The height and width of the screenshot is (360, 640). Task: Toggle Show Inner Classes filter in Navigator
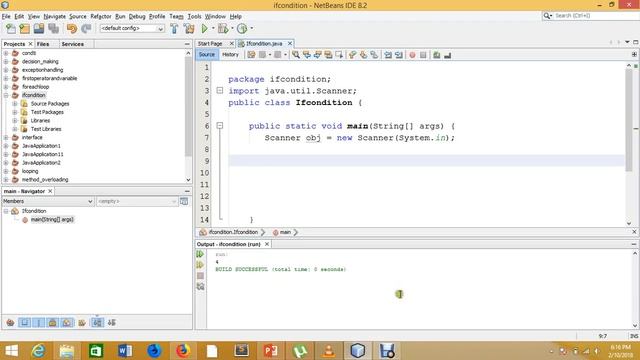[67, 322]
